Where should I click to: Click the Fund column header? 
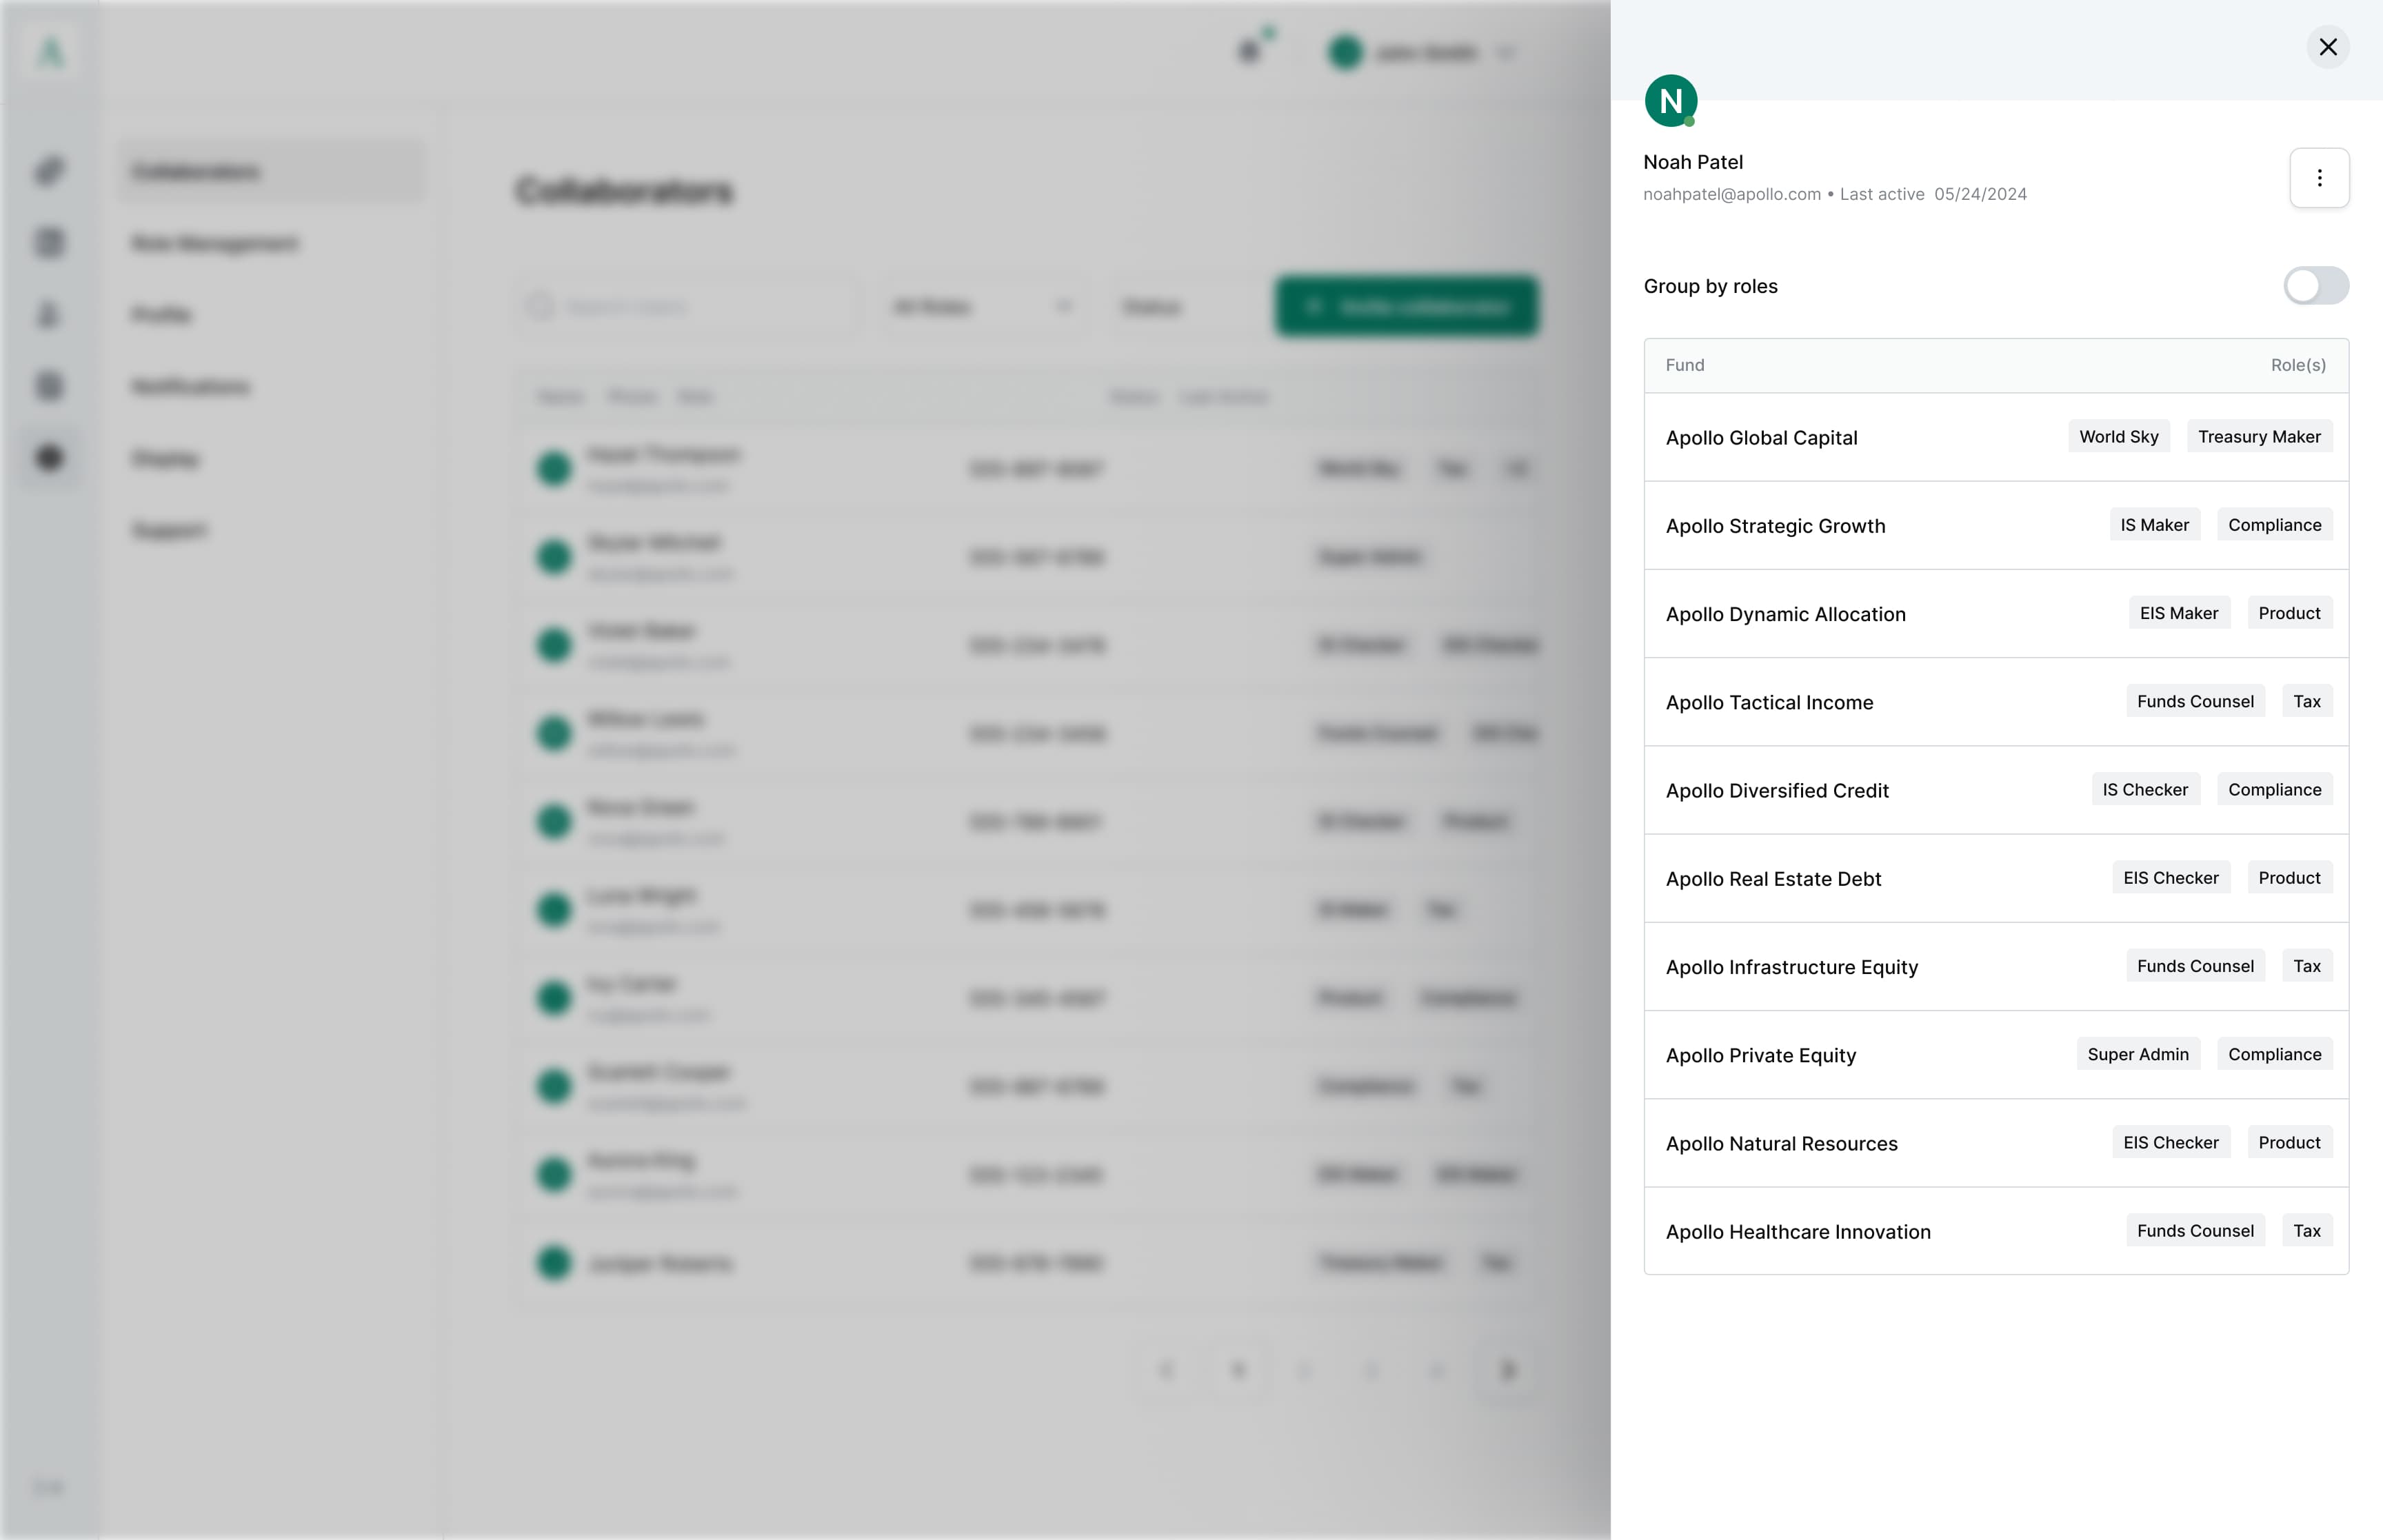click(x=1685, y=365)
